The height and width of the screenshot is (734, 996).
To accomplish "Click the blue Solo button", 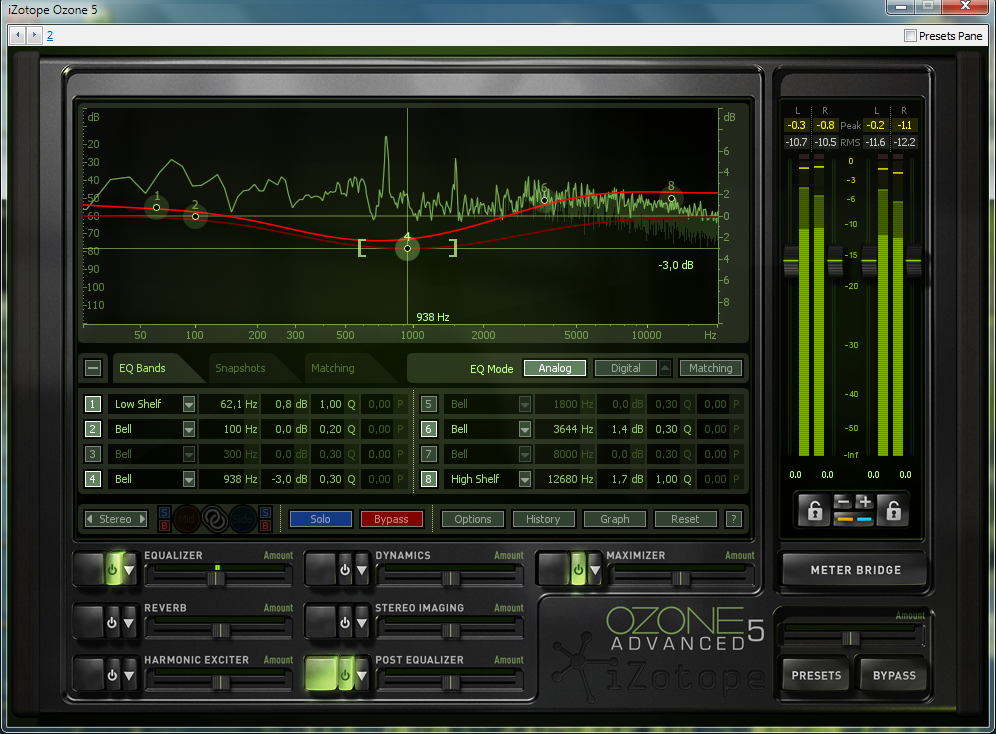I will point(320,519).
